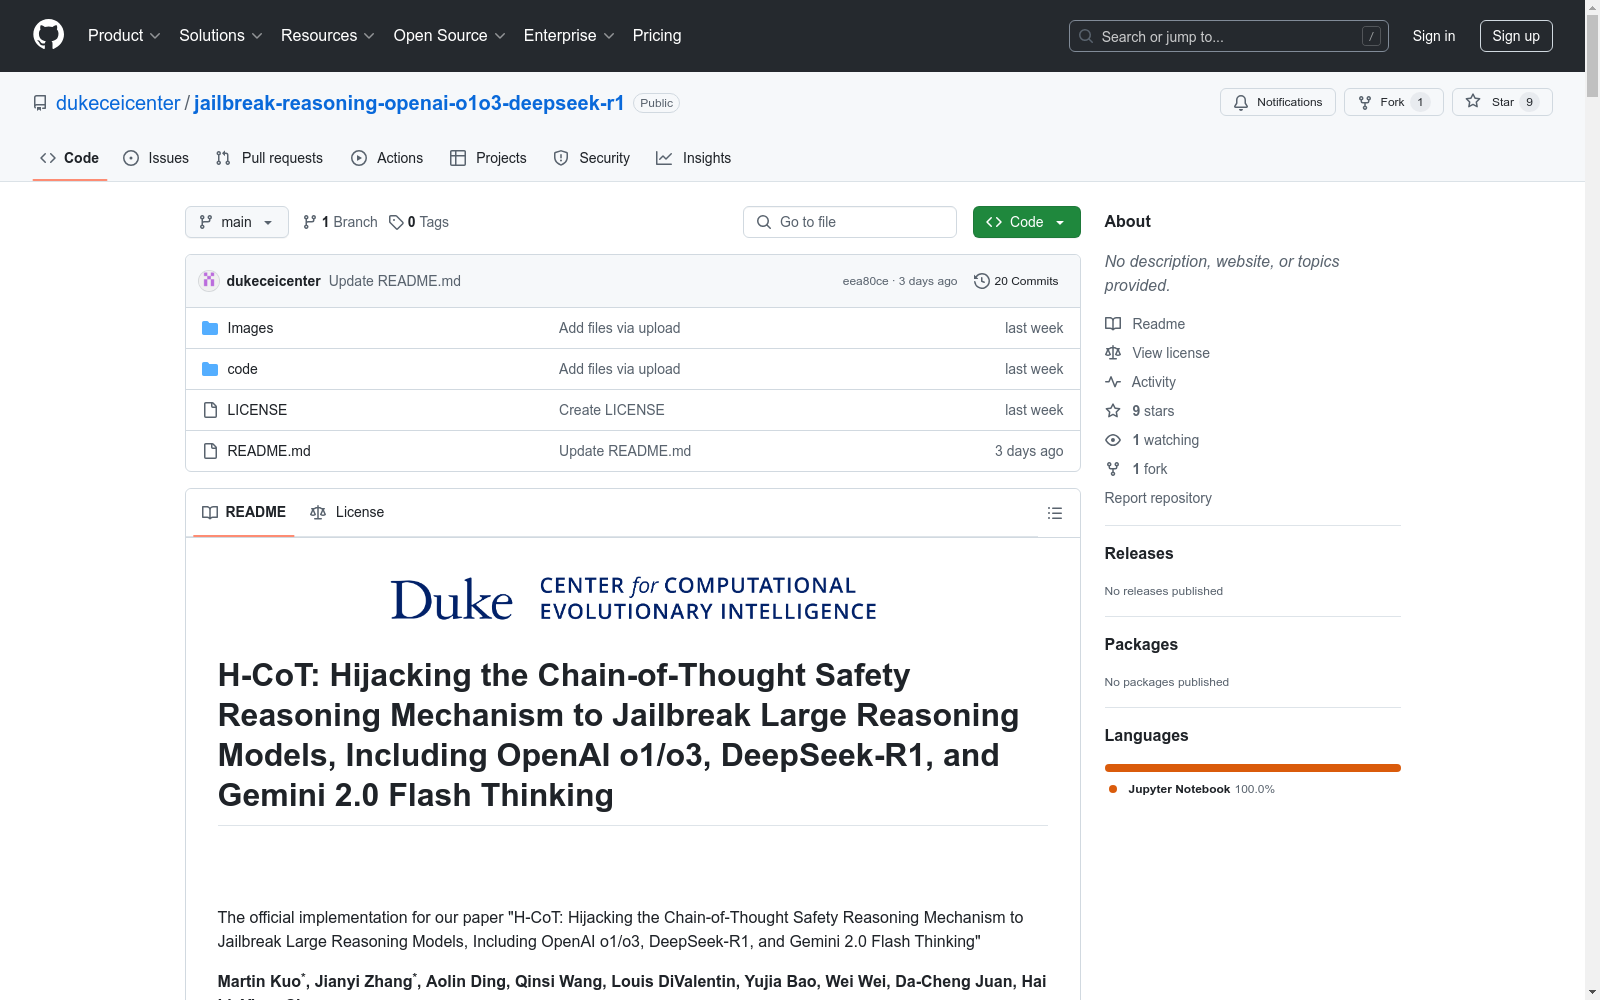This screenshot has width=1600, height=1000.
Task: Open the main branch selector dropdown
Action: click(x=237, y=222)
